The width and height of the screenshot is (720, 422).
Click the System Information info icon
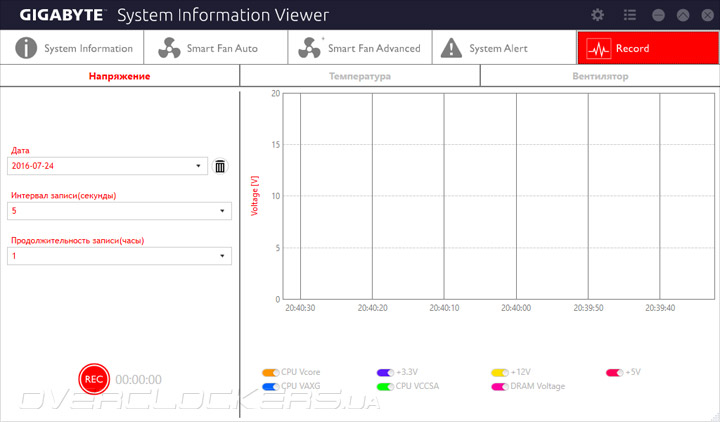click(x=26, y=48)
